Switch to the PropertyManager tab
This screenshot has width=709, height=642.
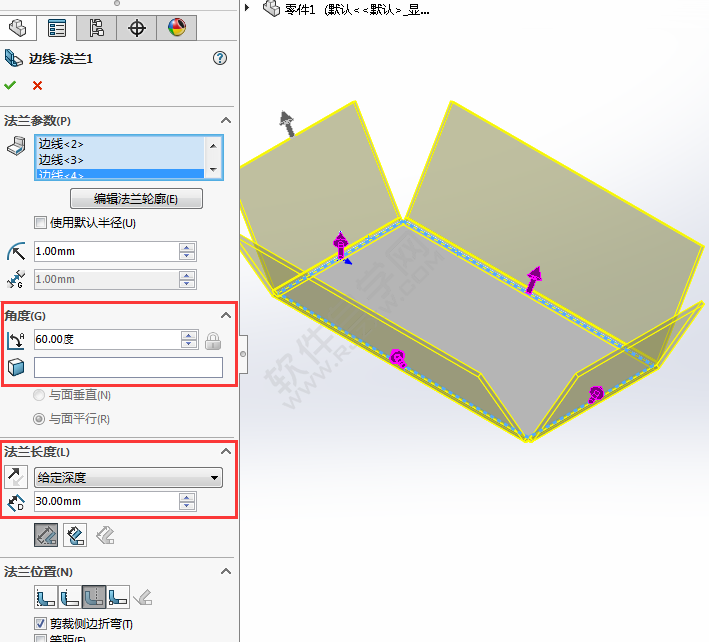pos(57,28)
